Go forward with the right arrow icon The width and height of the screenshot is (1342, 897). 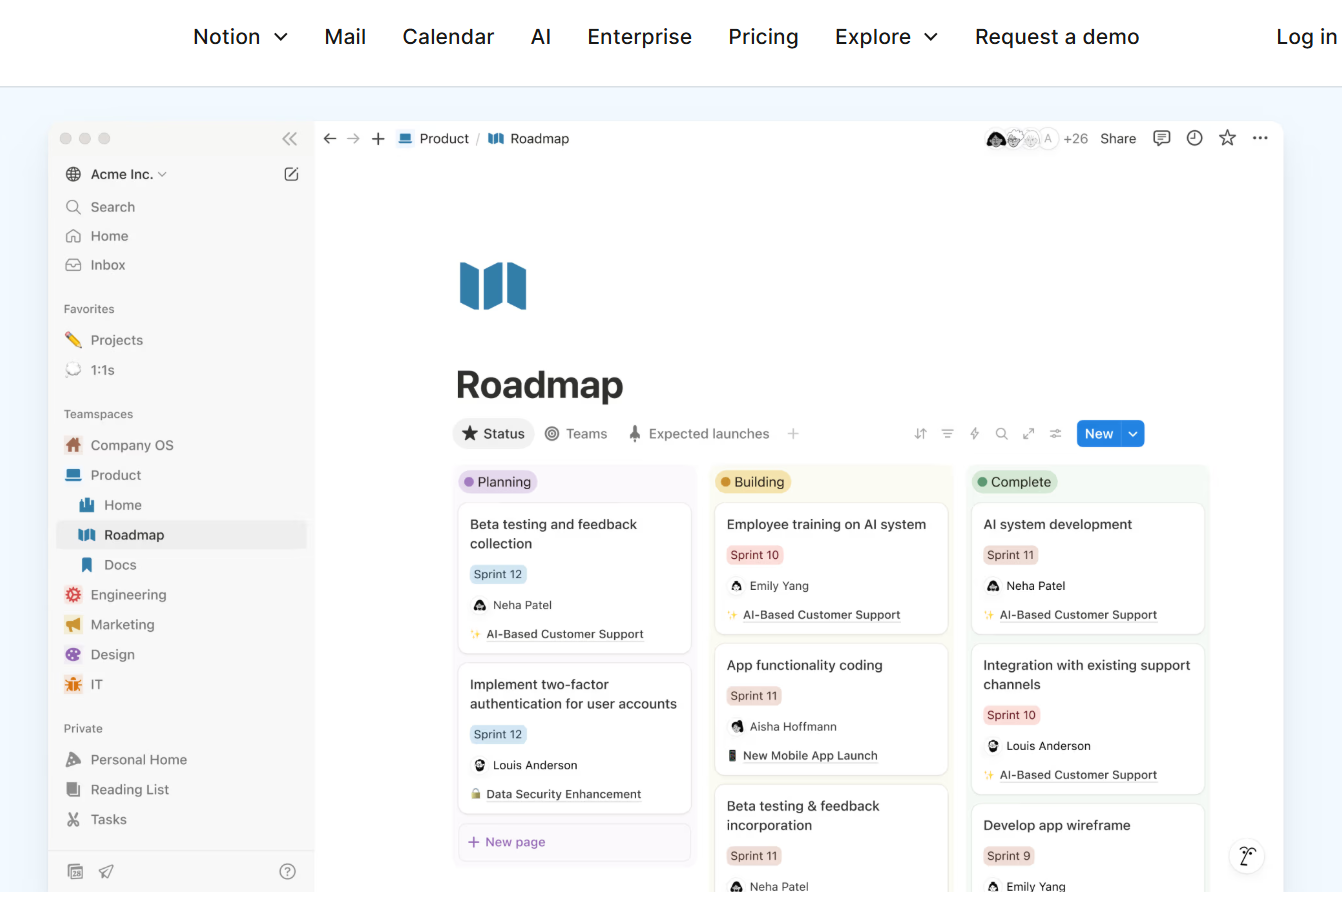[353, 139]
